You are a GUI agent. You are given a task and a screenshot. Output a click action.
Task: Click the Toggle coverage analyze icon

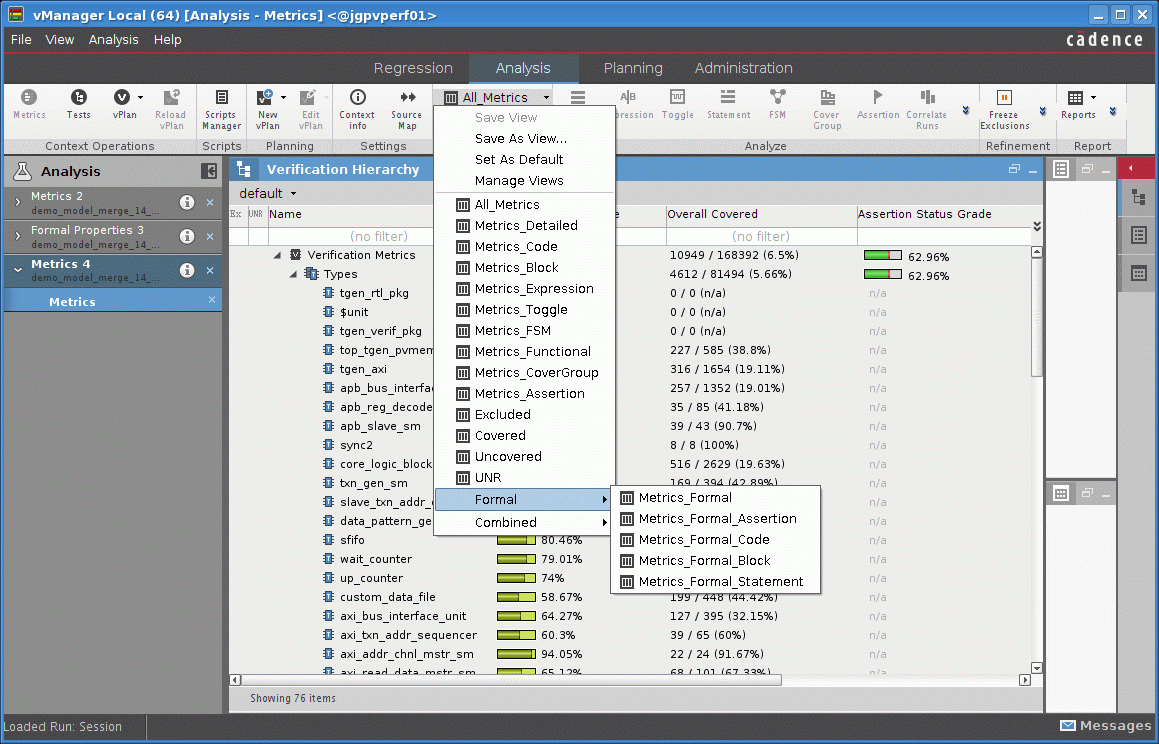(677, 103)
